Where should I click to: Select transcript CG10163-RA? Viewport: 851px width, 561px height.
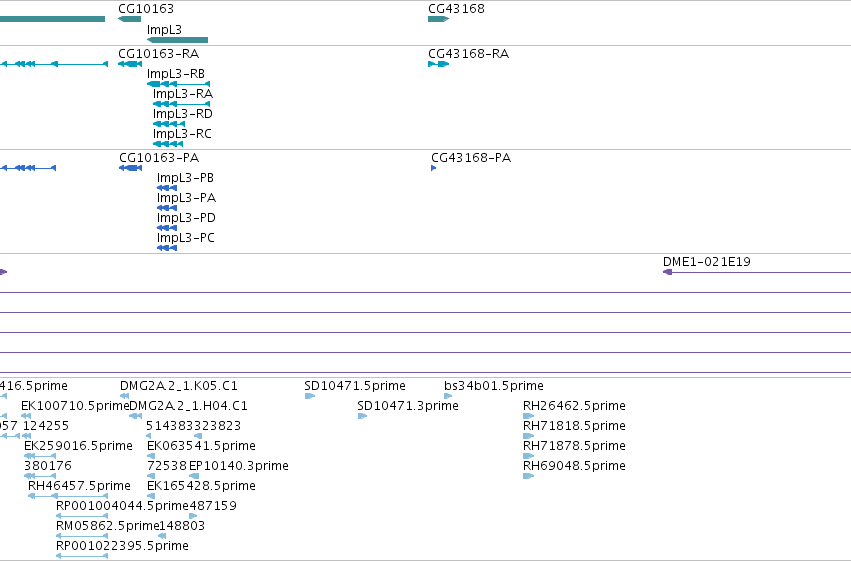click(158, 54)
